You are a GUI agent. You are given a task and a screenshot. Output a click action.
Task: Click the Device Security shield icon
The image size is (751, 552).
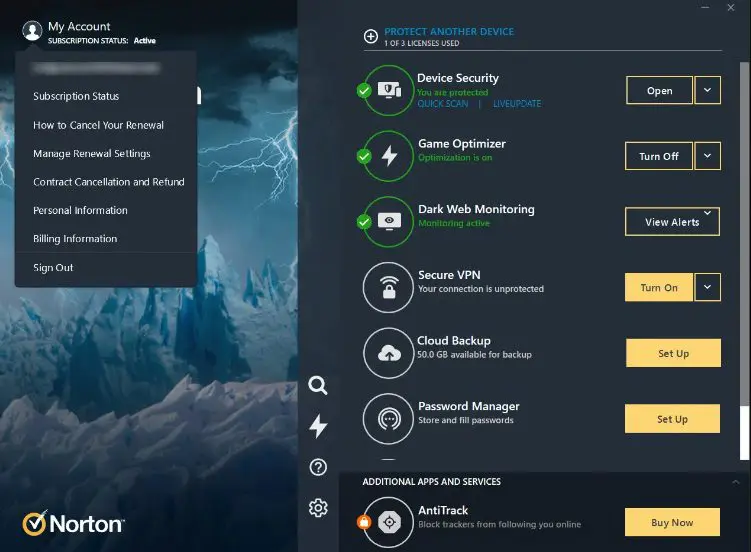pyautogui.click(x=389, y=90)
